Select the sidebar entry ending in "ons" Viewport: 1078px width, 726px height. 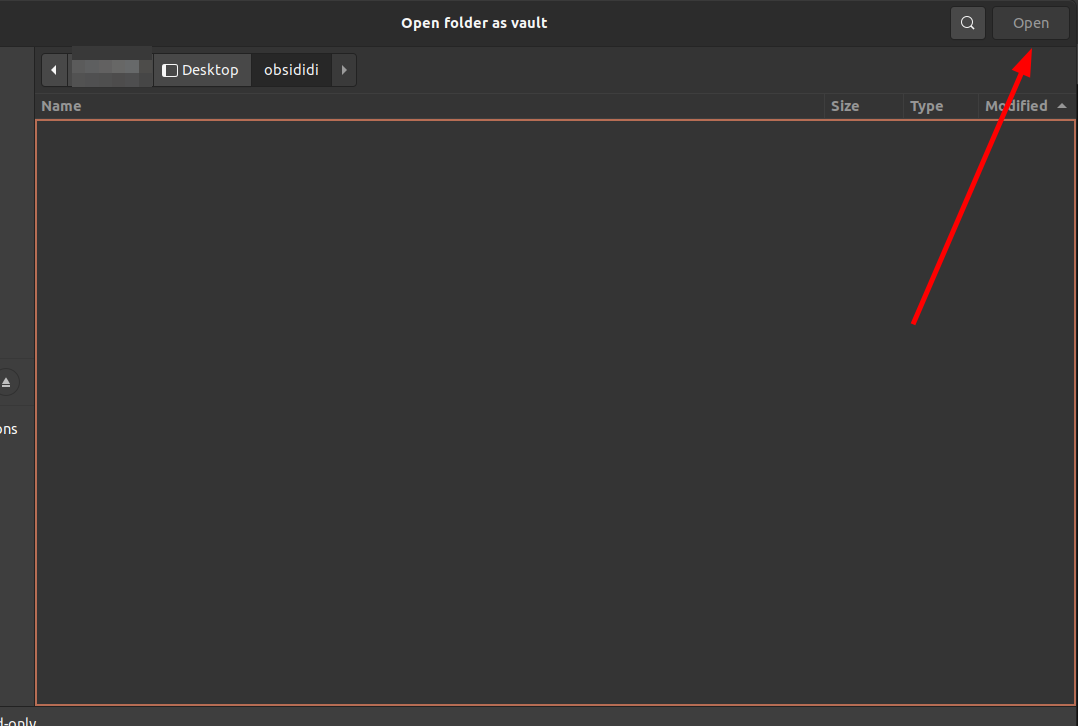tap(8, 429)
